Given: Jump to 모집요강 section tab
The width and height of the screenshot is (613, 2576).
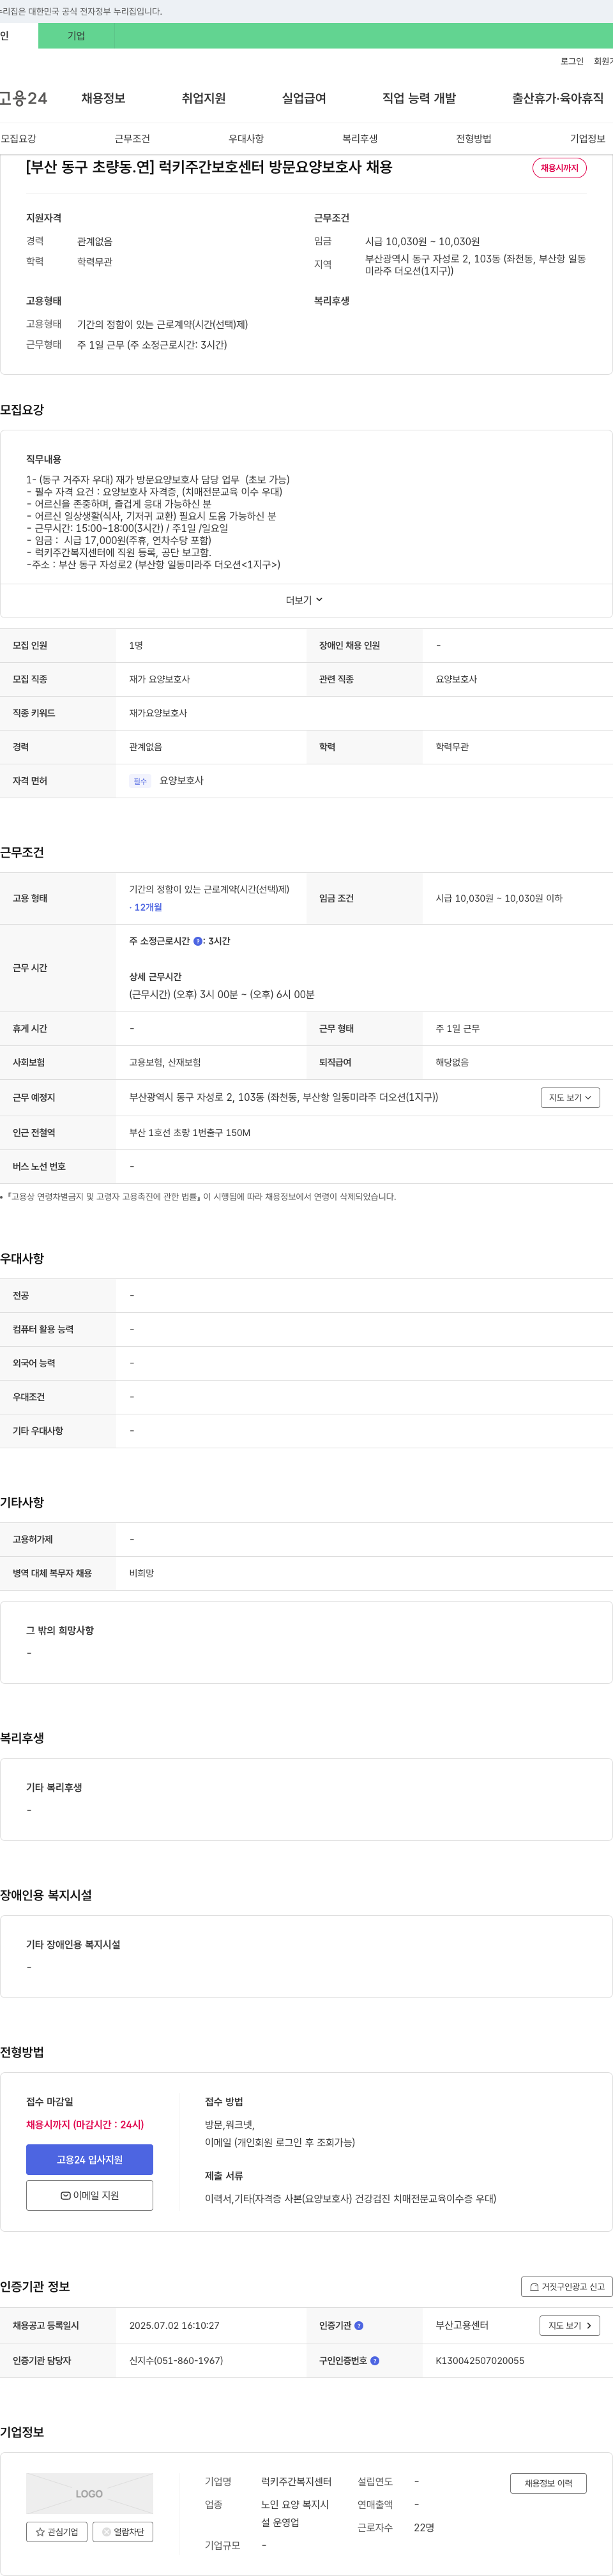Looking at the screenshot, I should (x=18, y=138).
